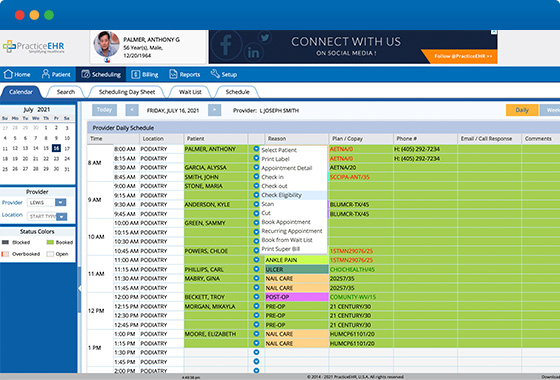Viewport: 560px width, 380px height.
Task: Open the Setup wrench icon
Action: point(215,74)
